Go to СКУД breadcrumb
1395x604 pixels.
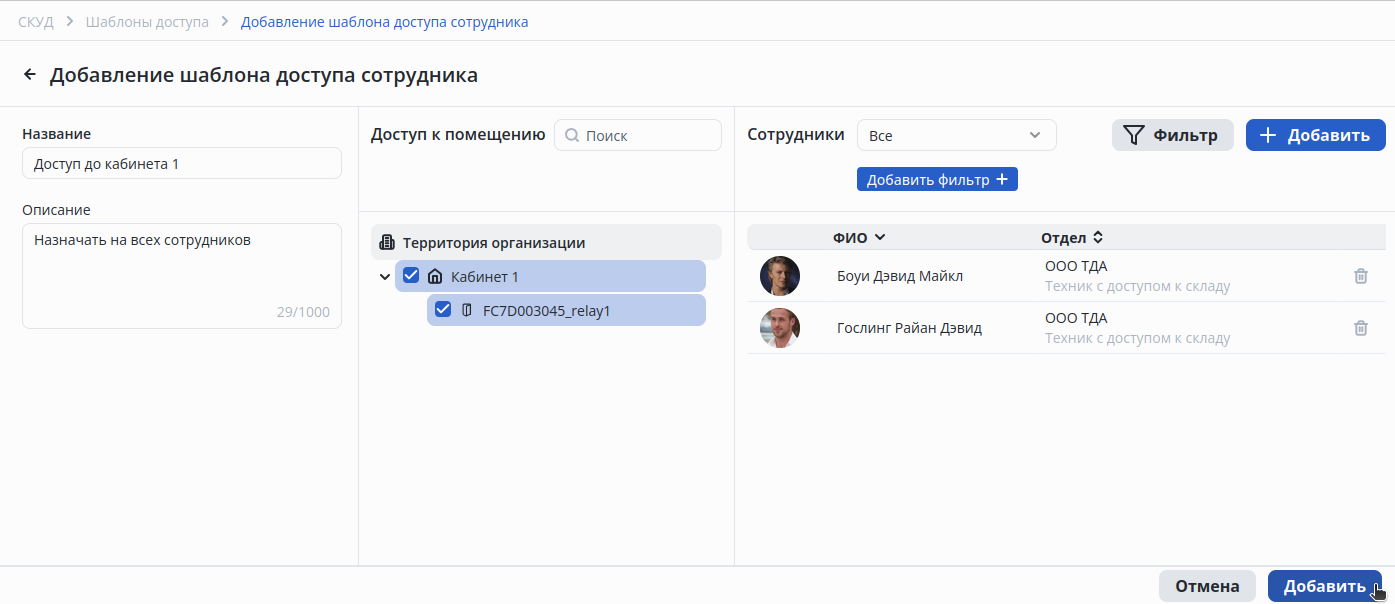(36, 21)
